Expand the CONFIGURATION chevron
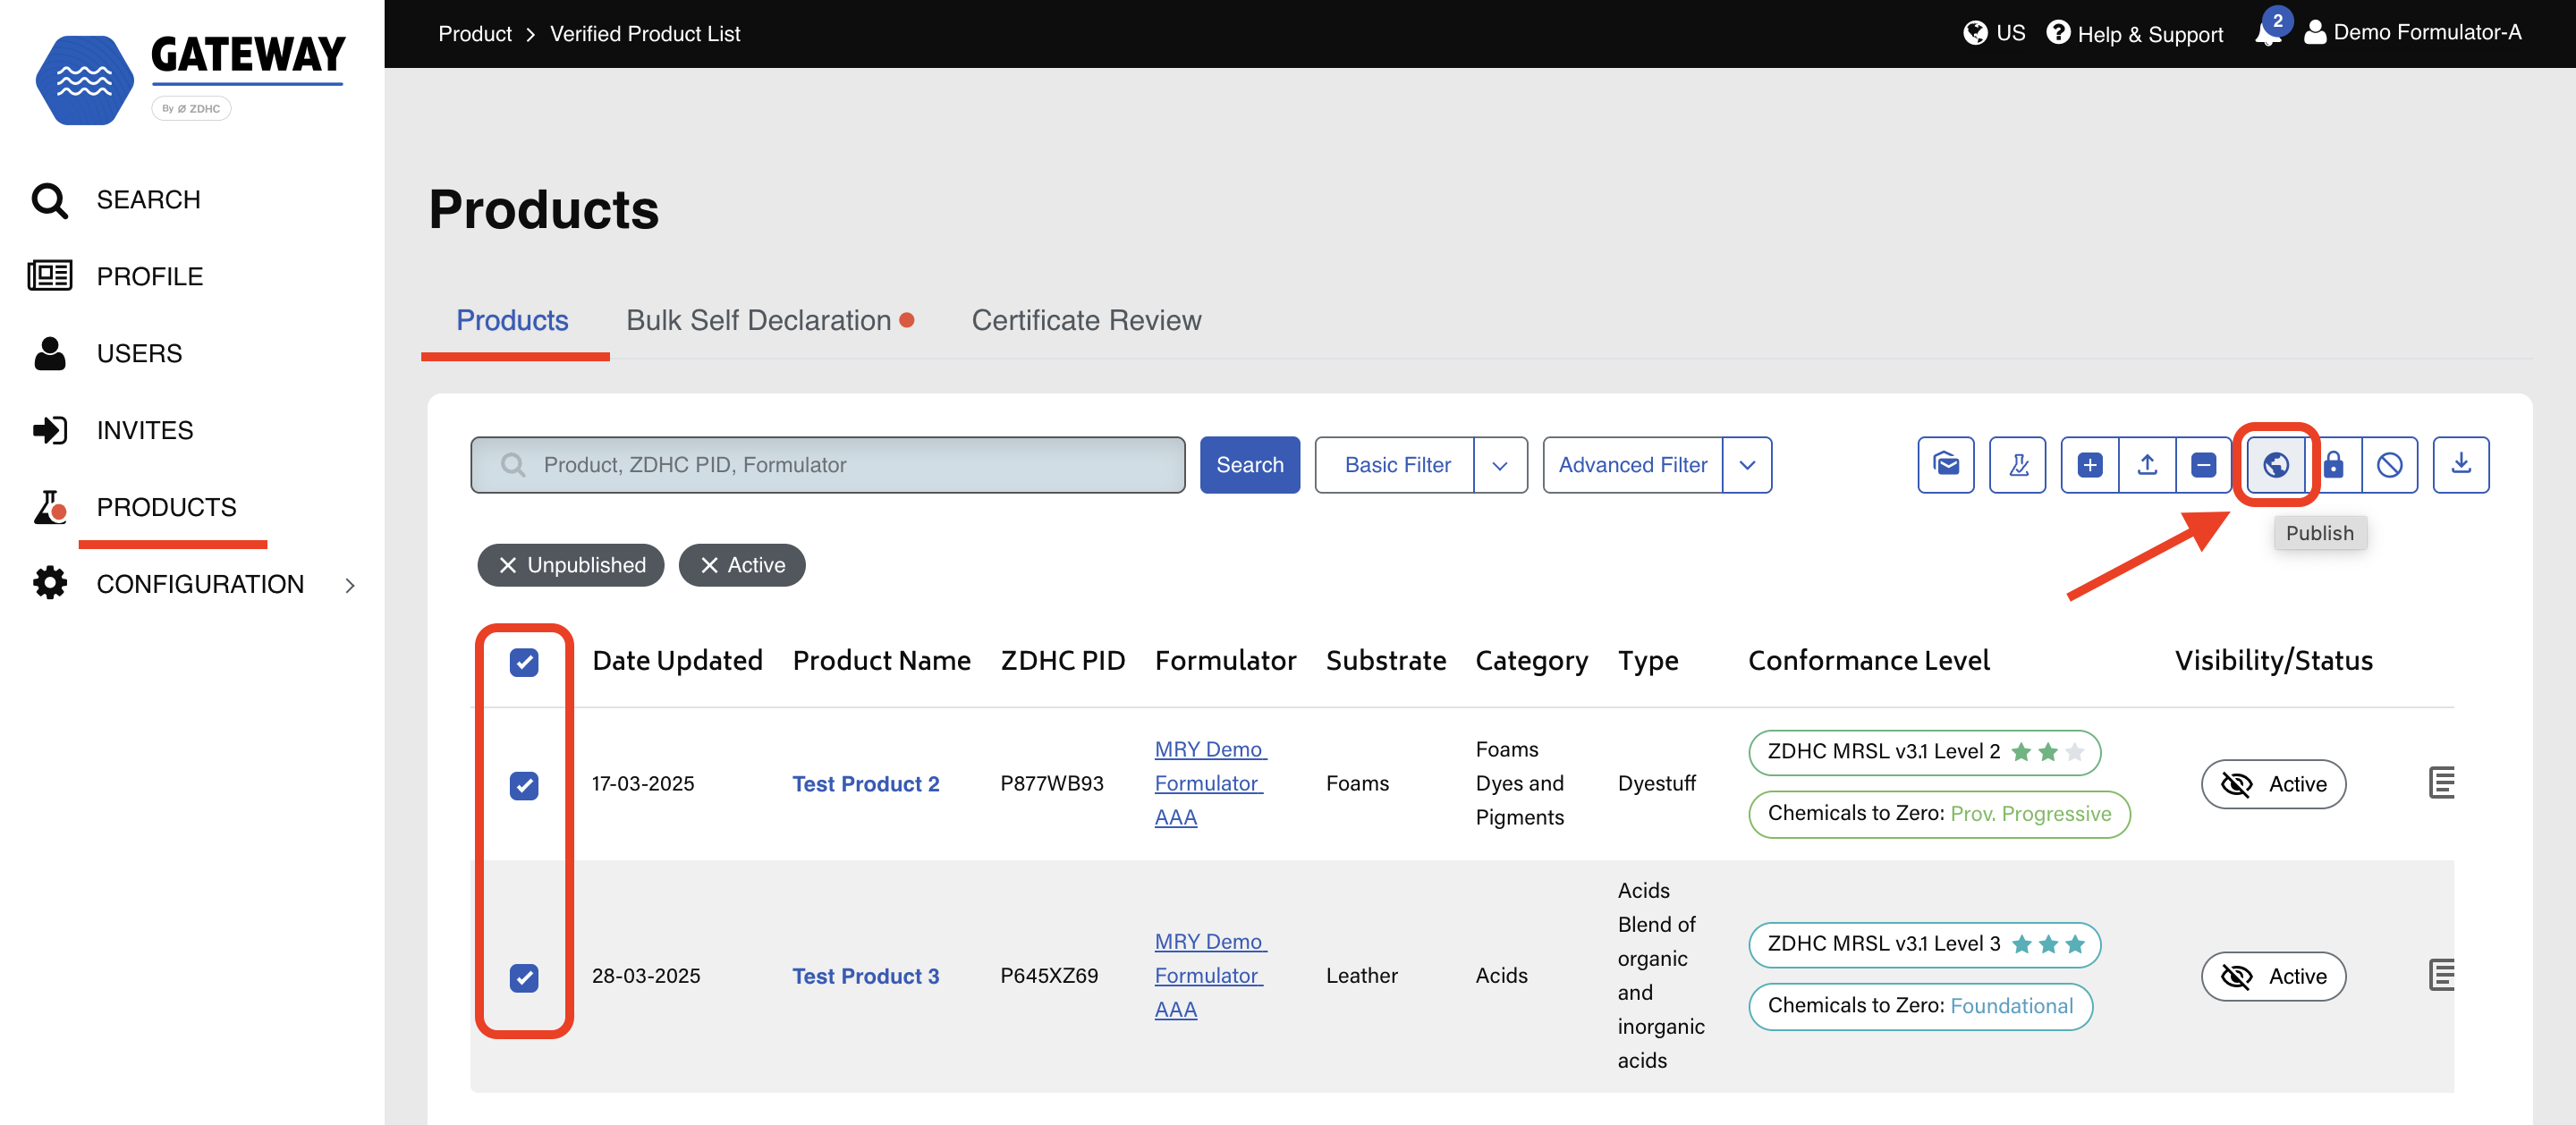Screen dimensions: 2576x1125 [x=350, y=585]
